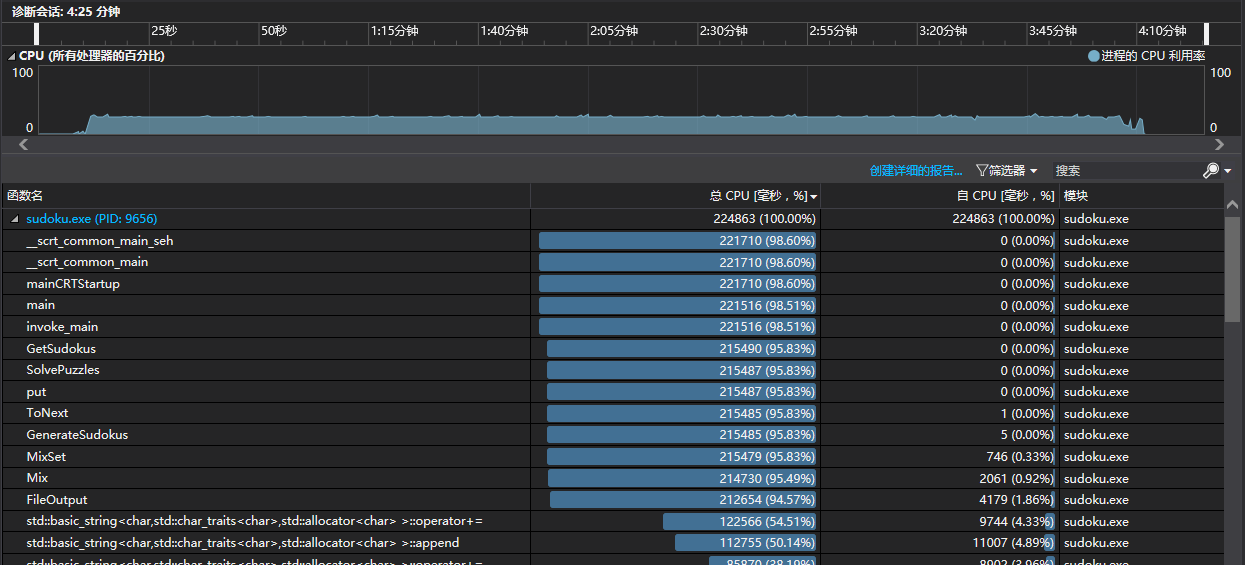Select the SolvePuzzles function row
The height and width of the screenshot is (565, 1245).
click(x=612, y=370)
